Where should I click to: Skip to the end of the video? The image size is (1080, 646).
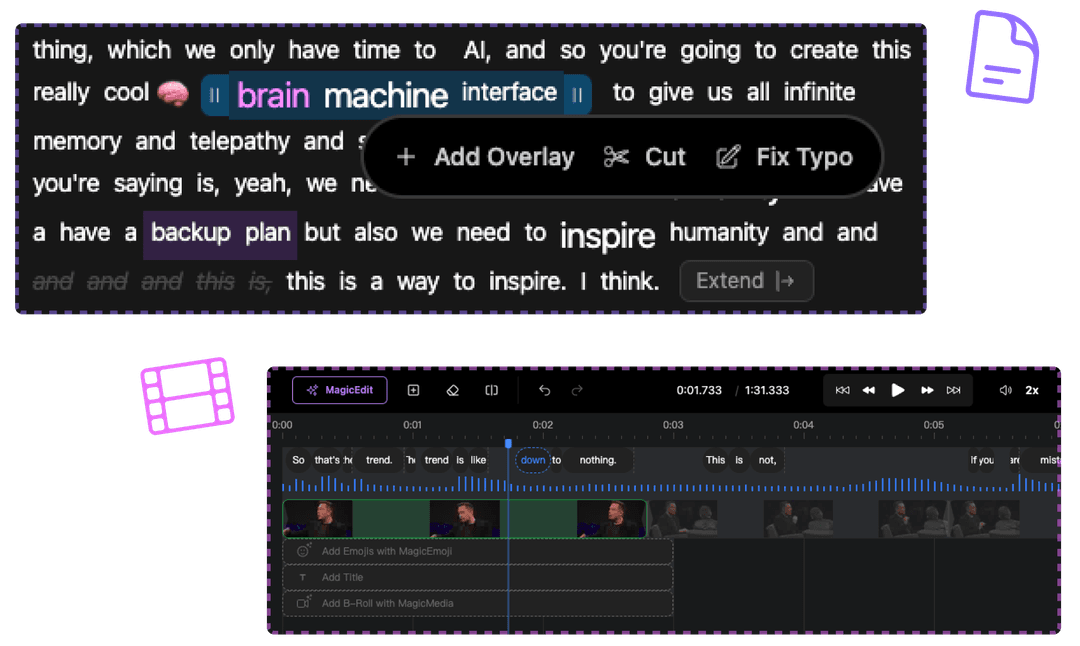tap(953, 390)
